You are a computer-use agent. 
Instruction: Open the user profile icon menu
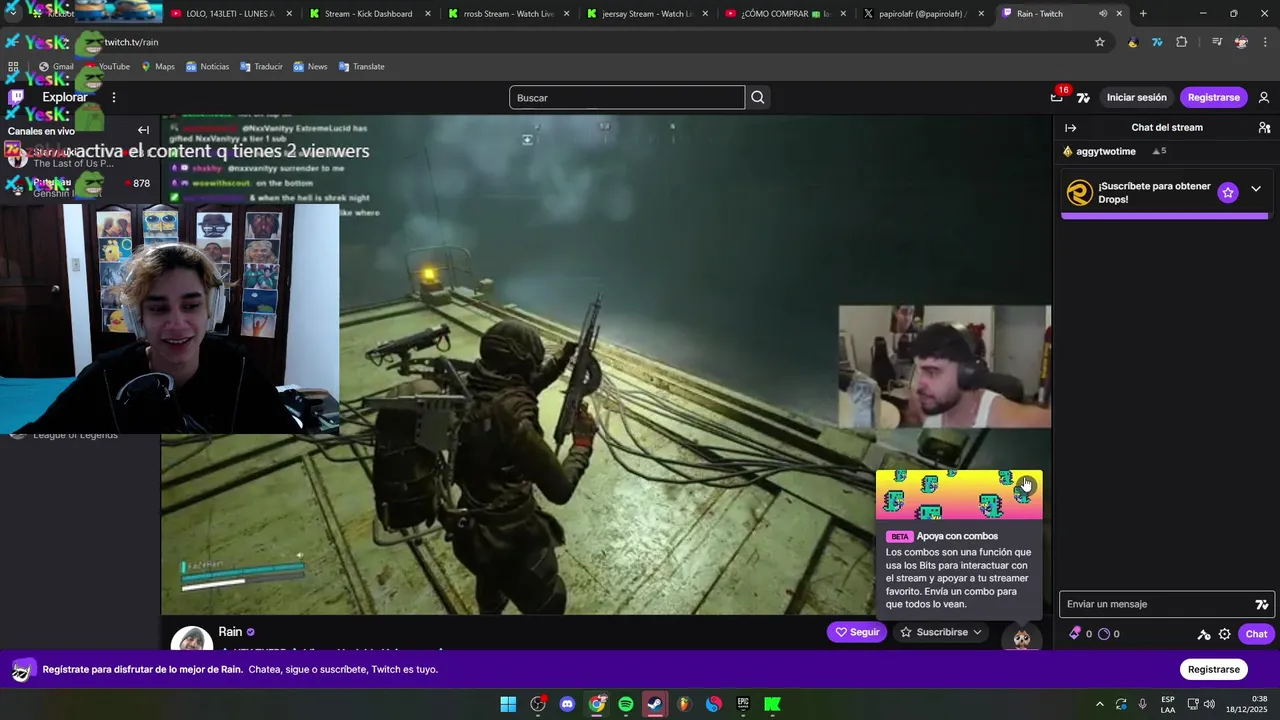click(x=1264, y=97)
